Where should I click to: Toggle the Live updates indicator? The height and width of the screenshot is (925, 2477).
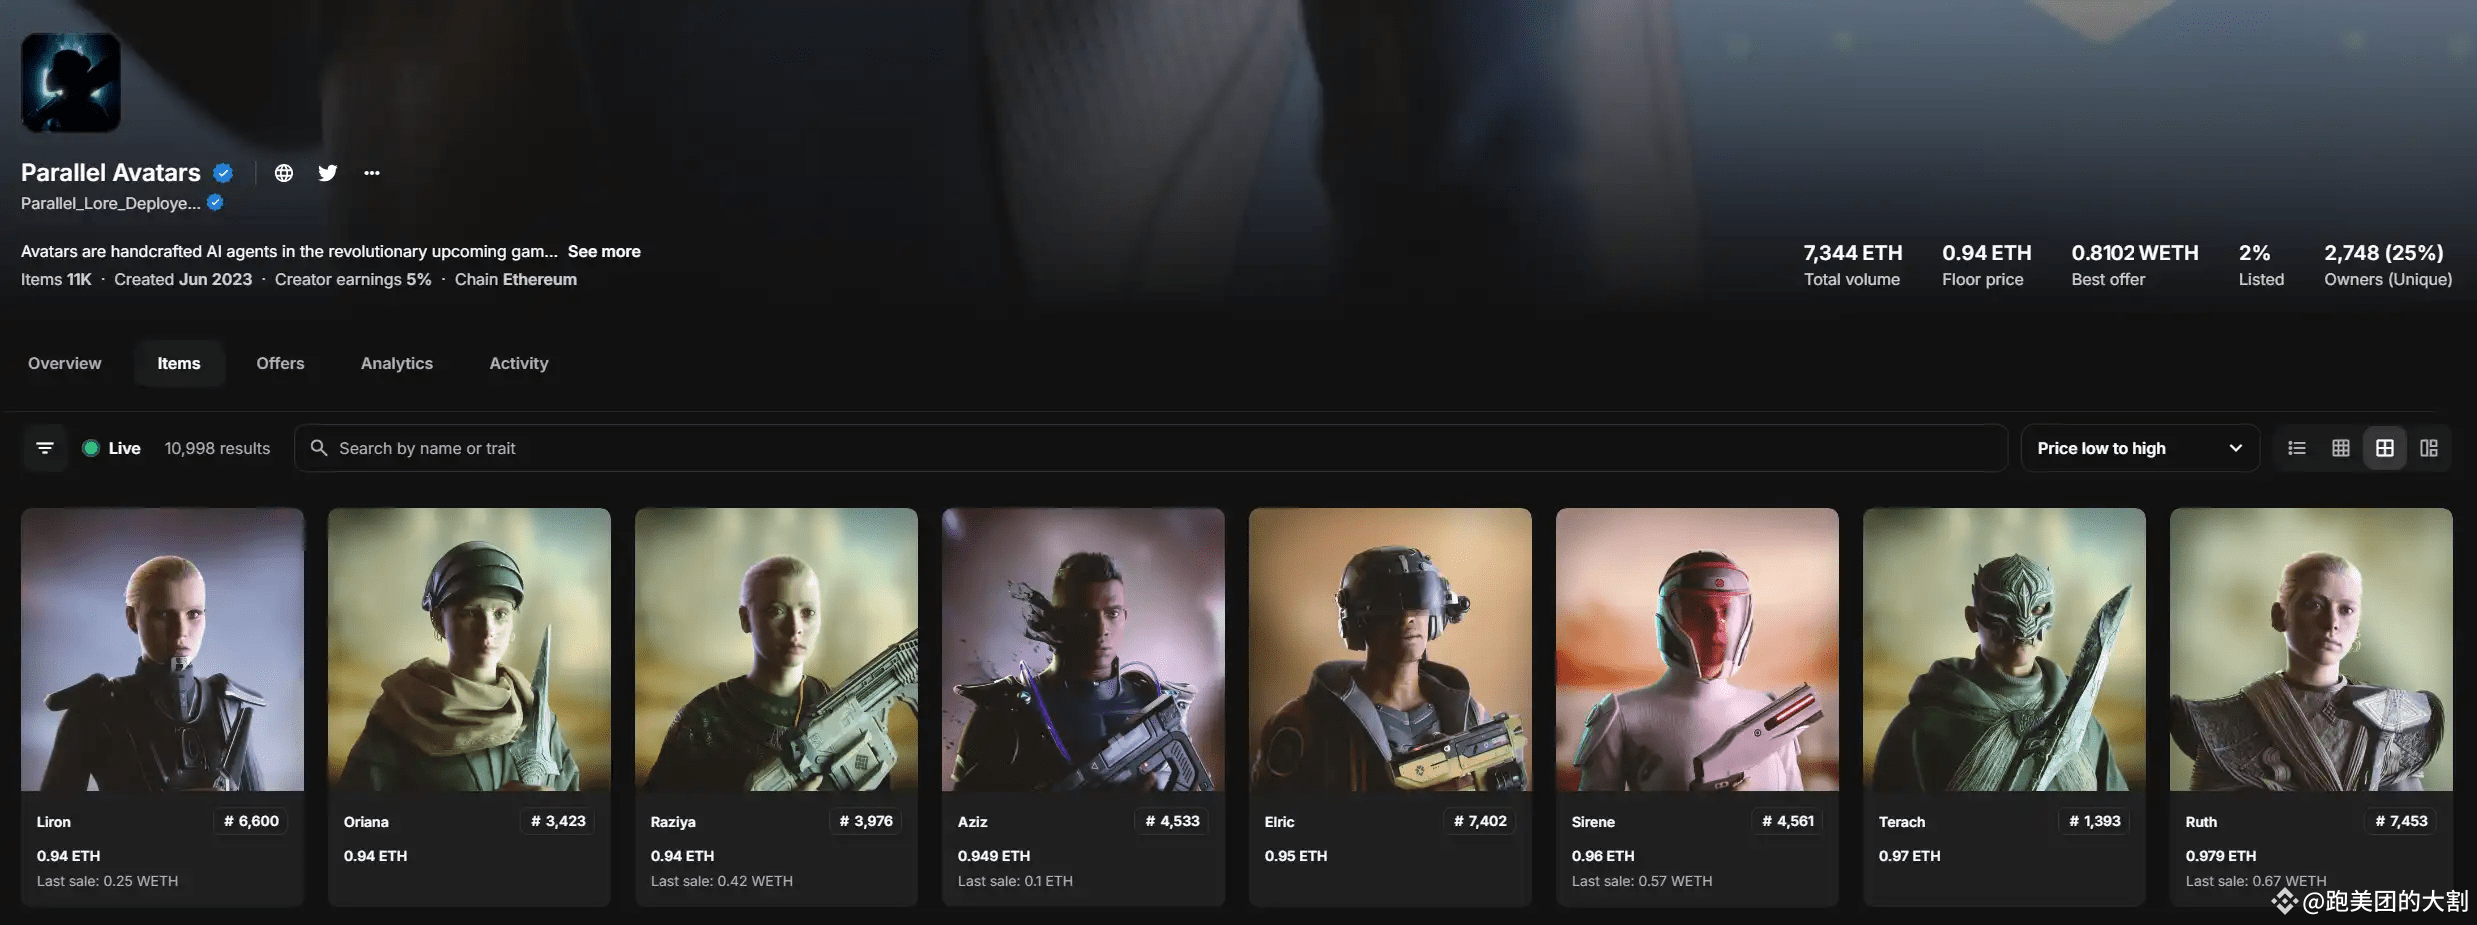click(x=111, y=448)
